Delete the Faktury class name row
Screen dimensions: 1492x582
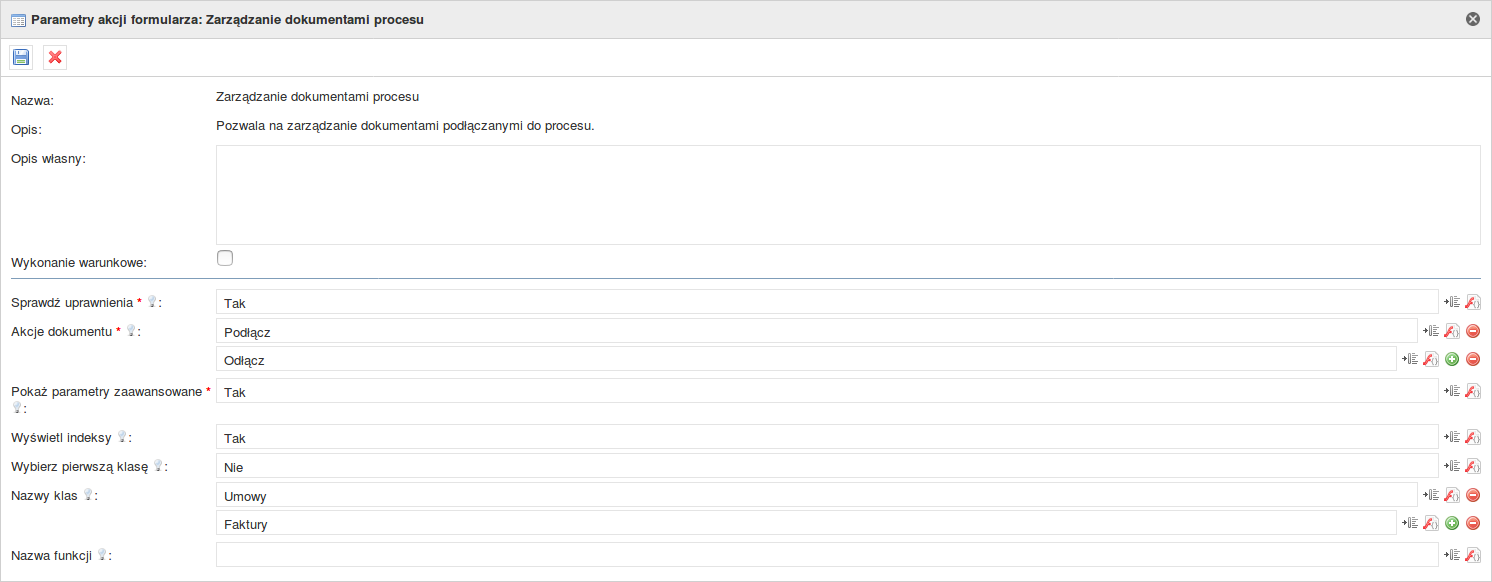click(x=1473, y=523)
